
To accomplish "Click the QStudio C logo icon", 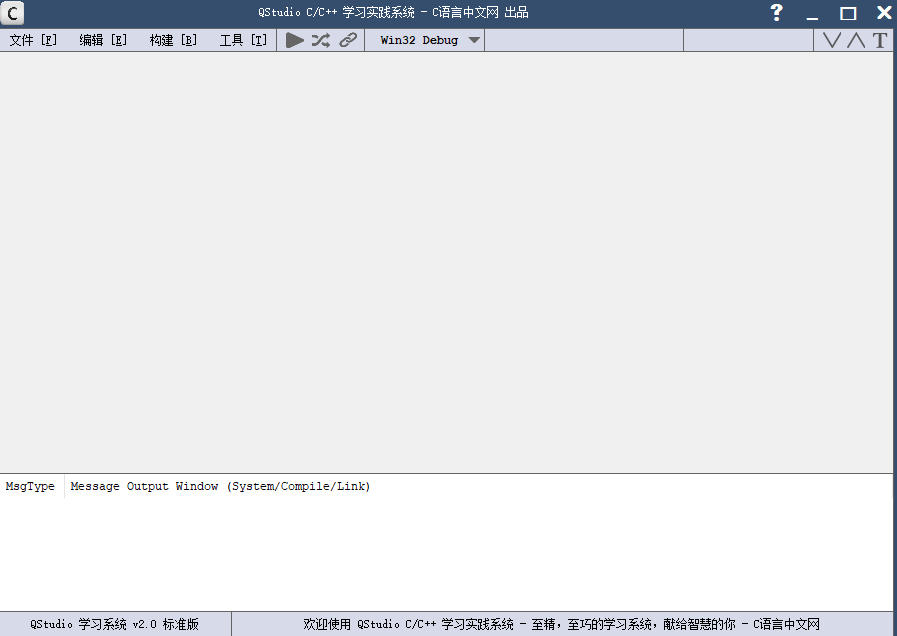I will 12,13.
